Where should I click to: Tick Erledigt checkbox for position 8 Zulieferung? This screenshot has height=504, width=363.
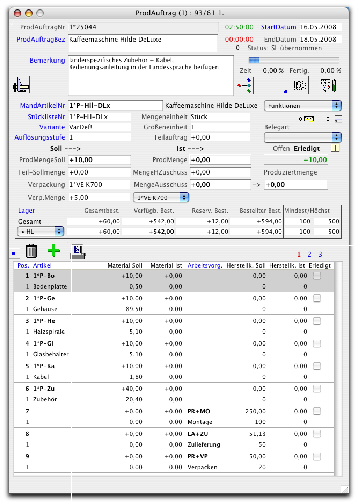pyautogui.click(x=317, y=434)
